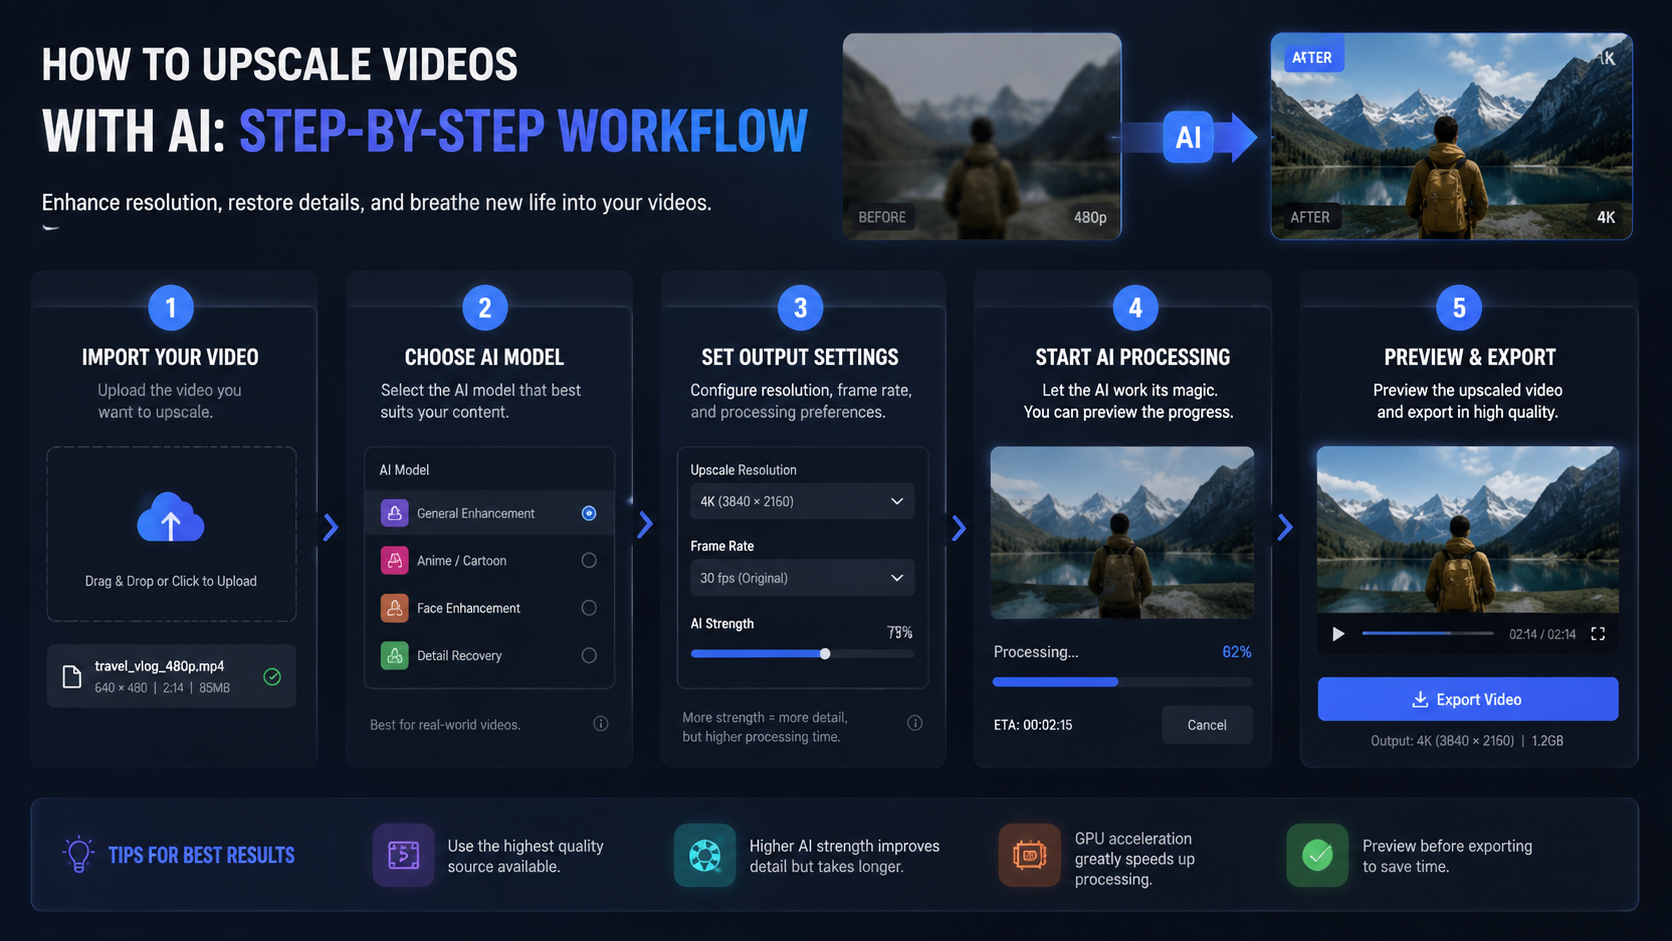Select Face Enhancement radio button
1672x941 pixels.
pos(589,608)
